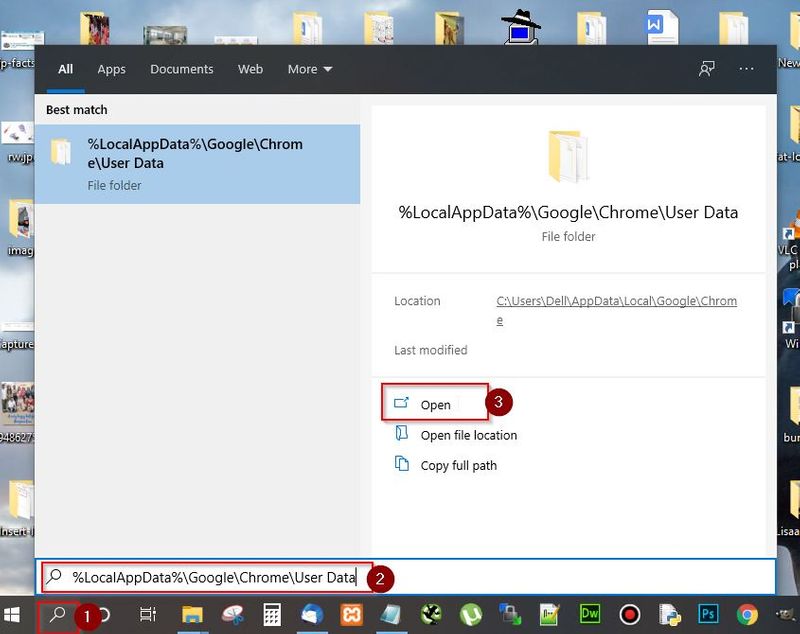Launch XAMPP from the taskbar
Screen dimensions: 800x634
click(x=351, y=615)
